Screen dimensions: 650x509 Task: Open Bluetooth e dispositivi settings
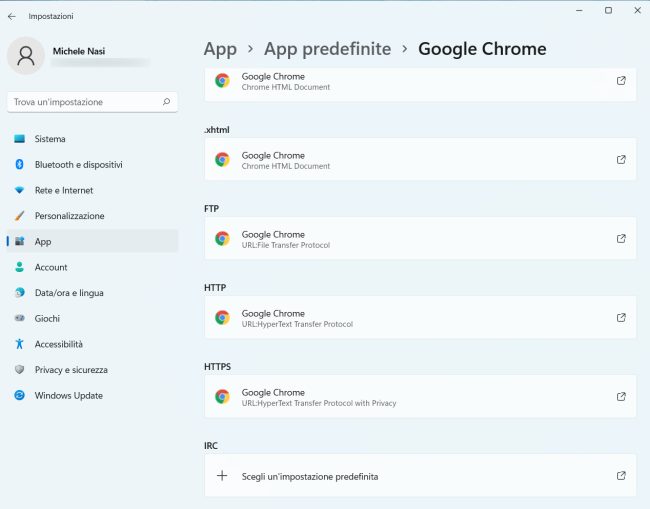78,165
